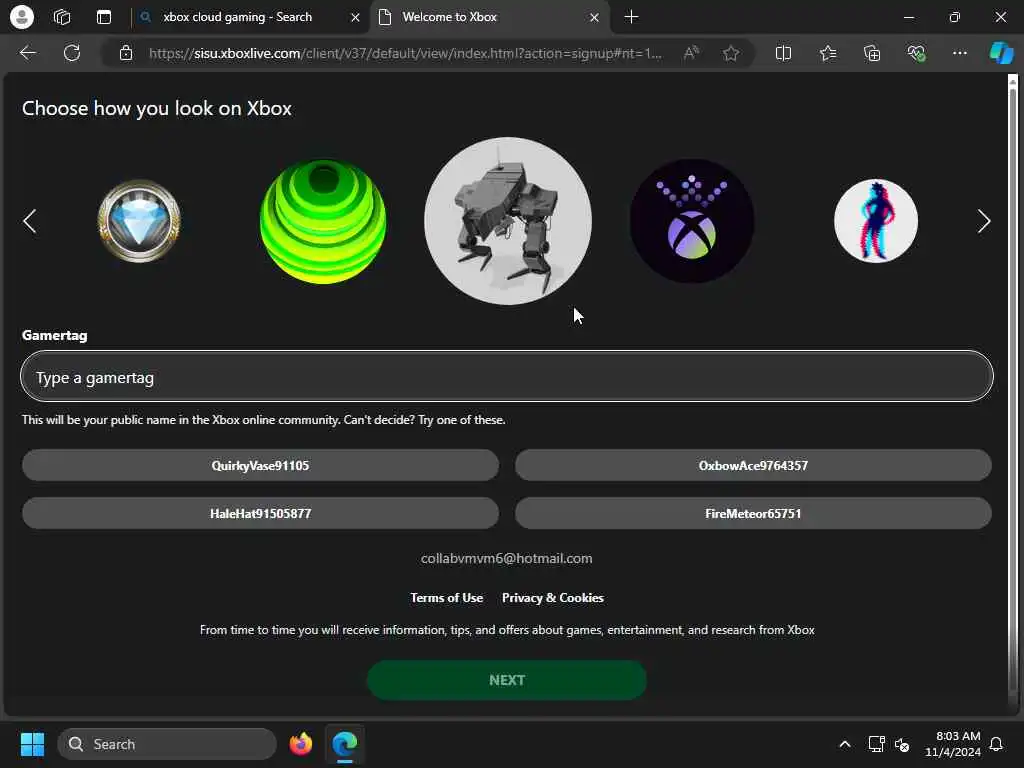Refresh the current page
The width and height of the screenshot is (1024, 768).
72,53
